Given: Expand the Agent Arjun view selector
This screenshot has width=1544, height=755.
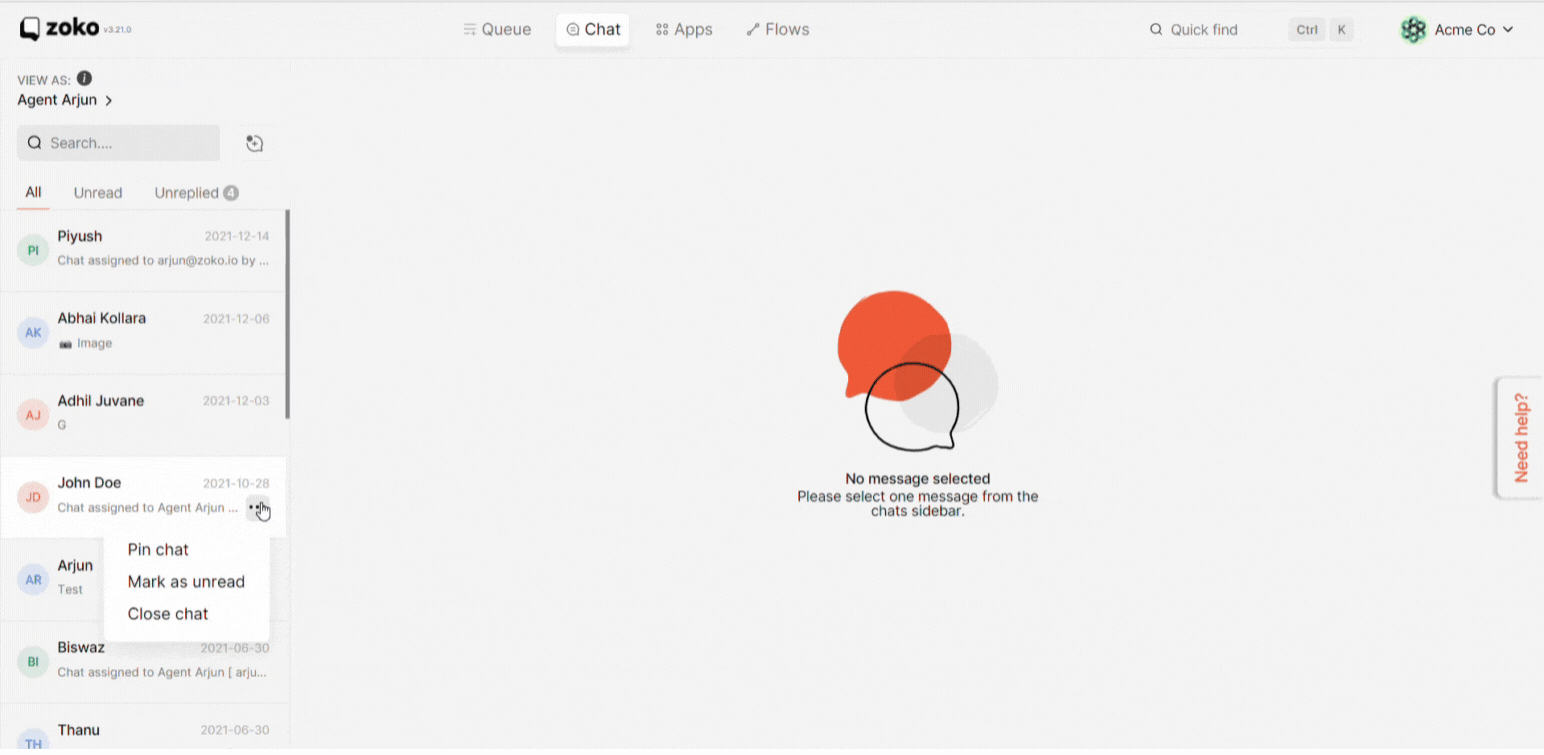Looking at the screenshot, I should pos(65,100).
